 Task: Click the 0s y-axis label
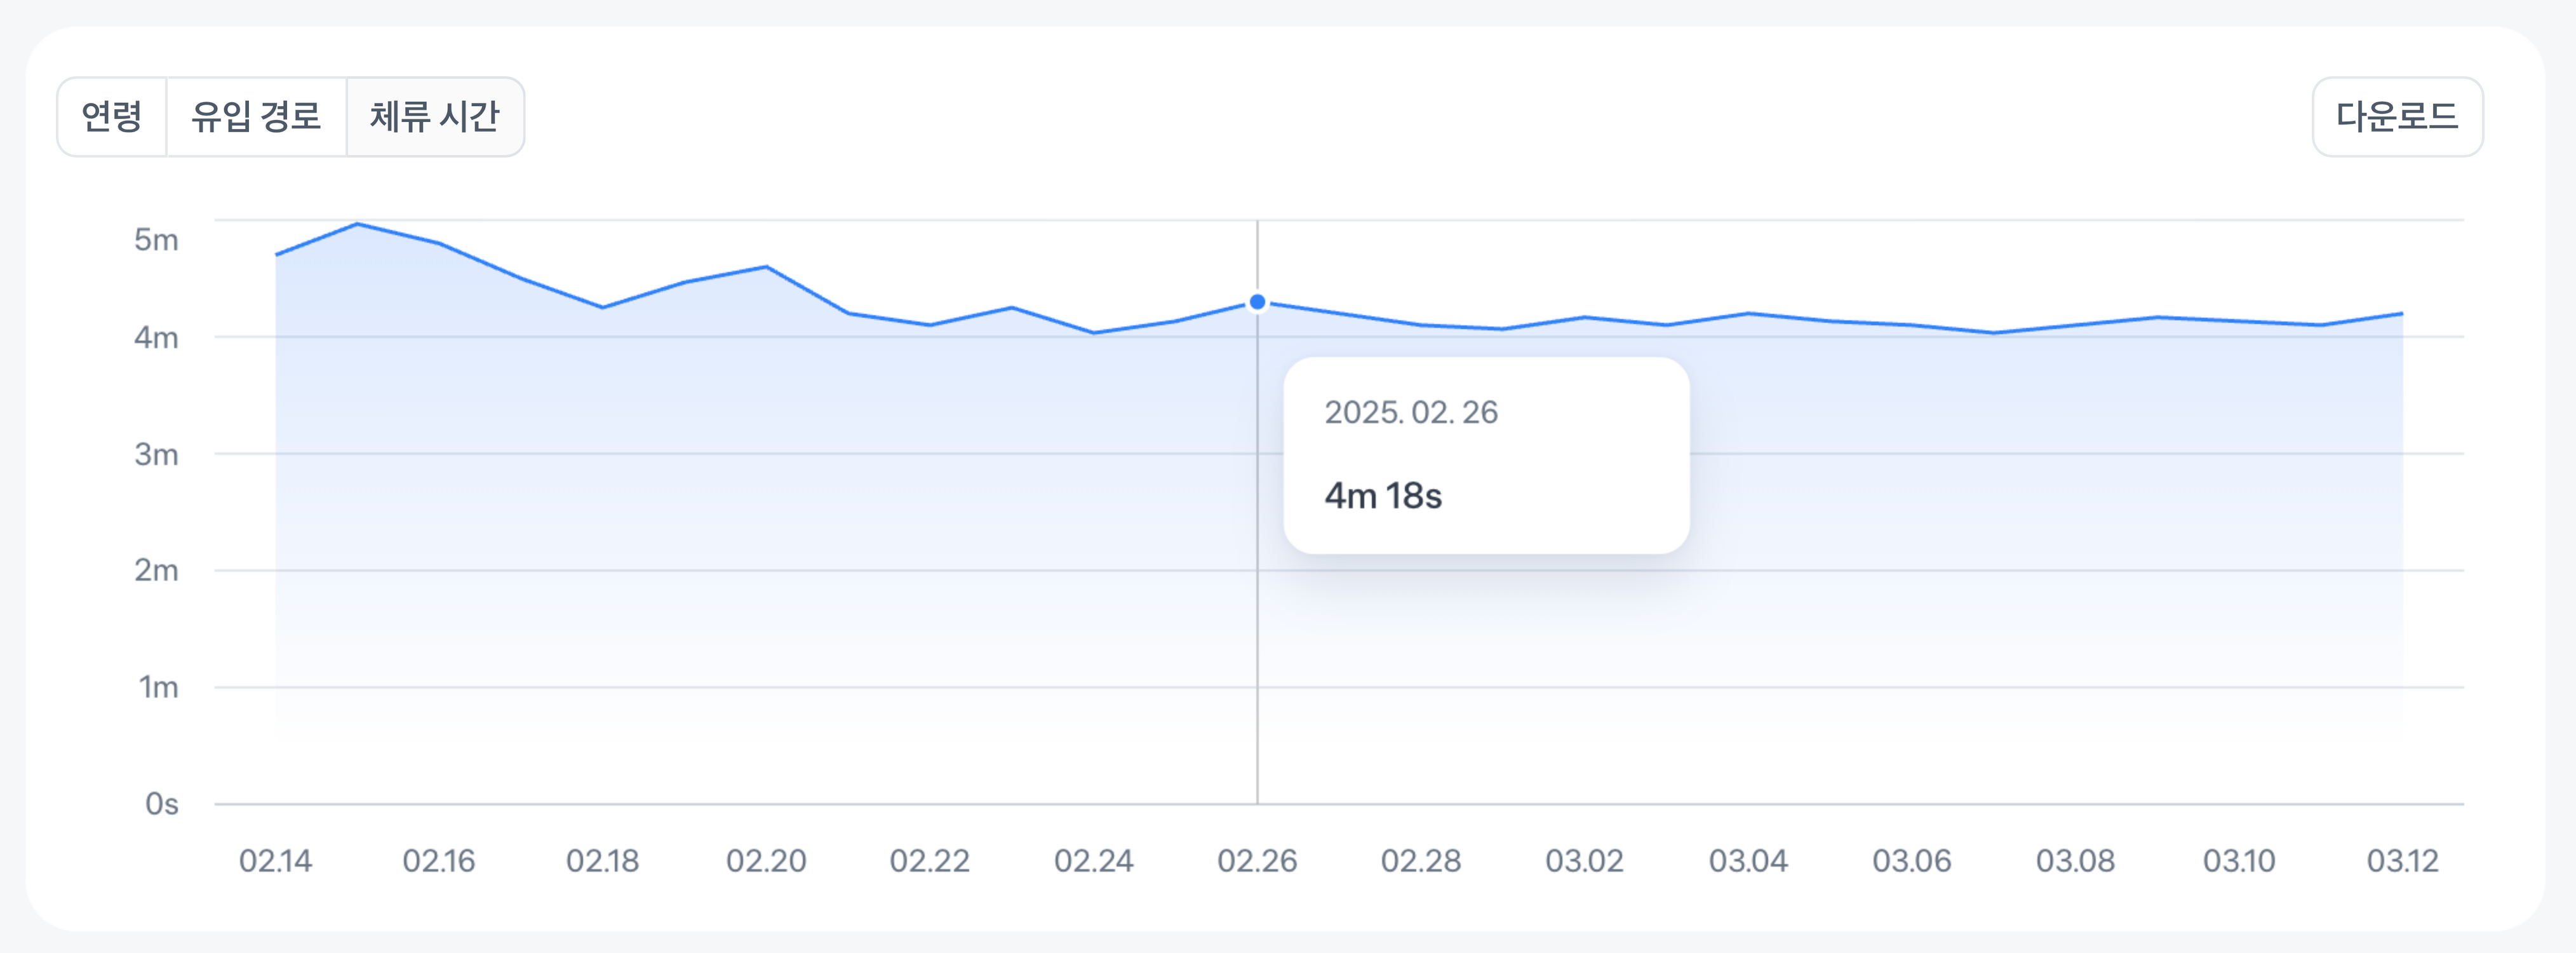point(161,803)
